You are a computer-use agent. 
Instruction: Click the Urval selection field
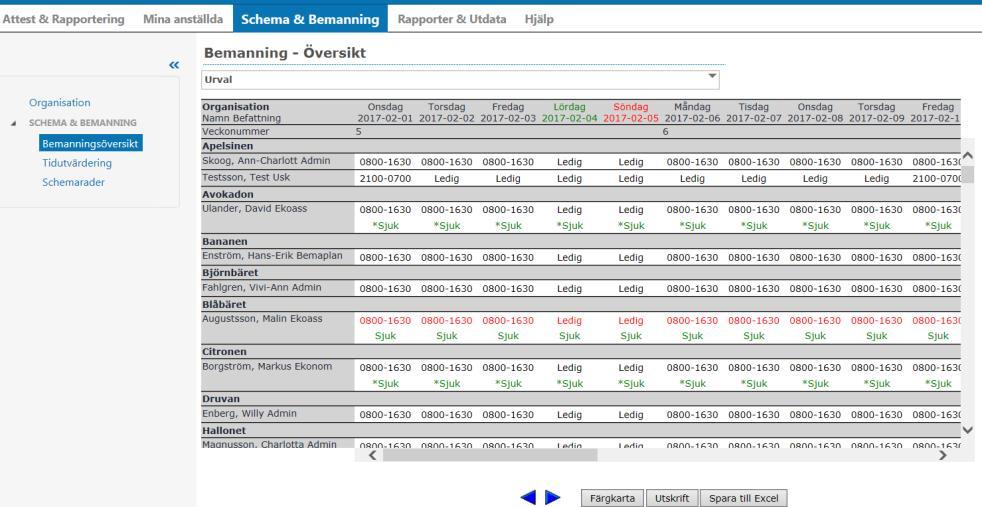pos(460,79)
